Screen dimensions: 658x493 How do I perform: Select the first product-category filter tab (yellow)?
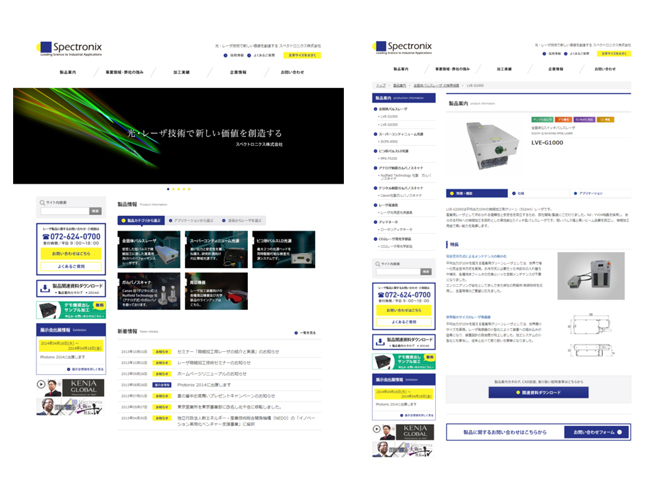pos(140,220)
